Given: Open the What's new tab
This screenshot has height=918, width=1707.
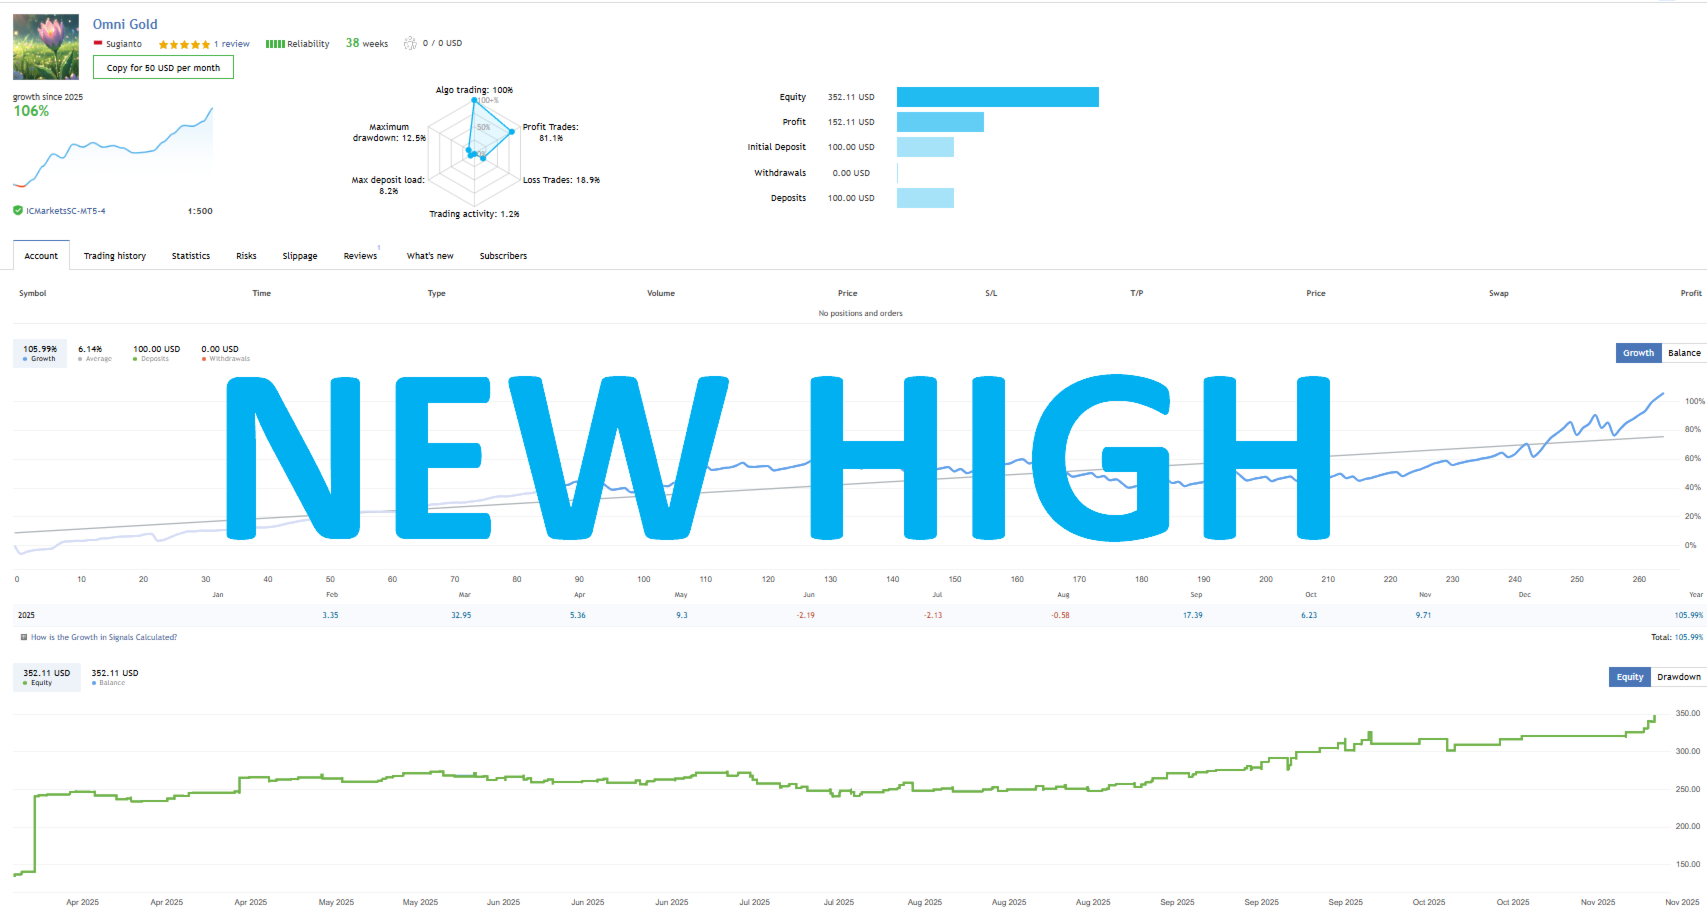Looking at the screenshot, I should tap(430, 256).
